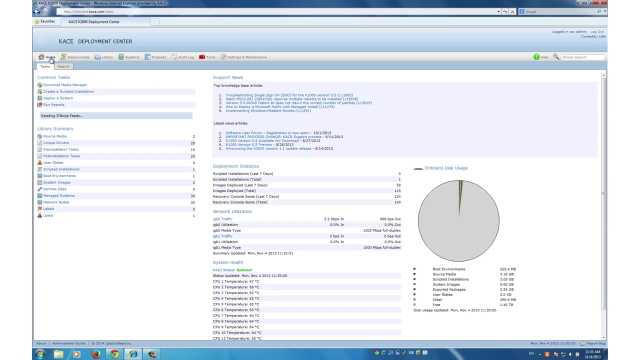Image resolution: width=640 pixels, height=360 pixels.
Task: Open the igb0 Traffic link
Action: (222, 219)
